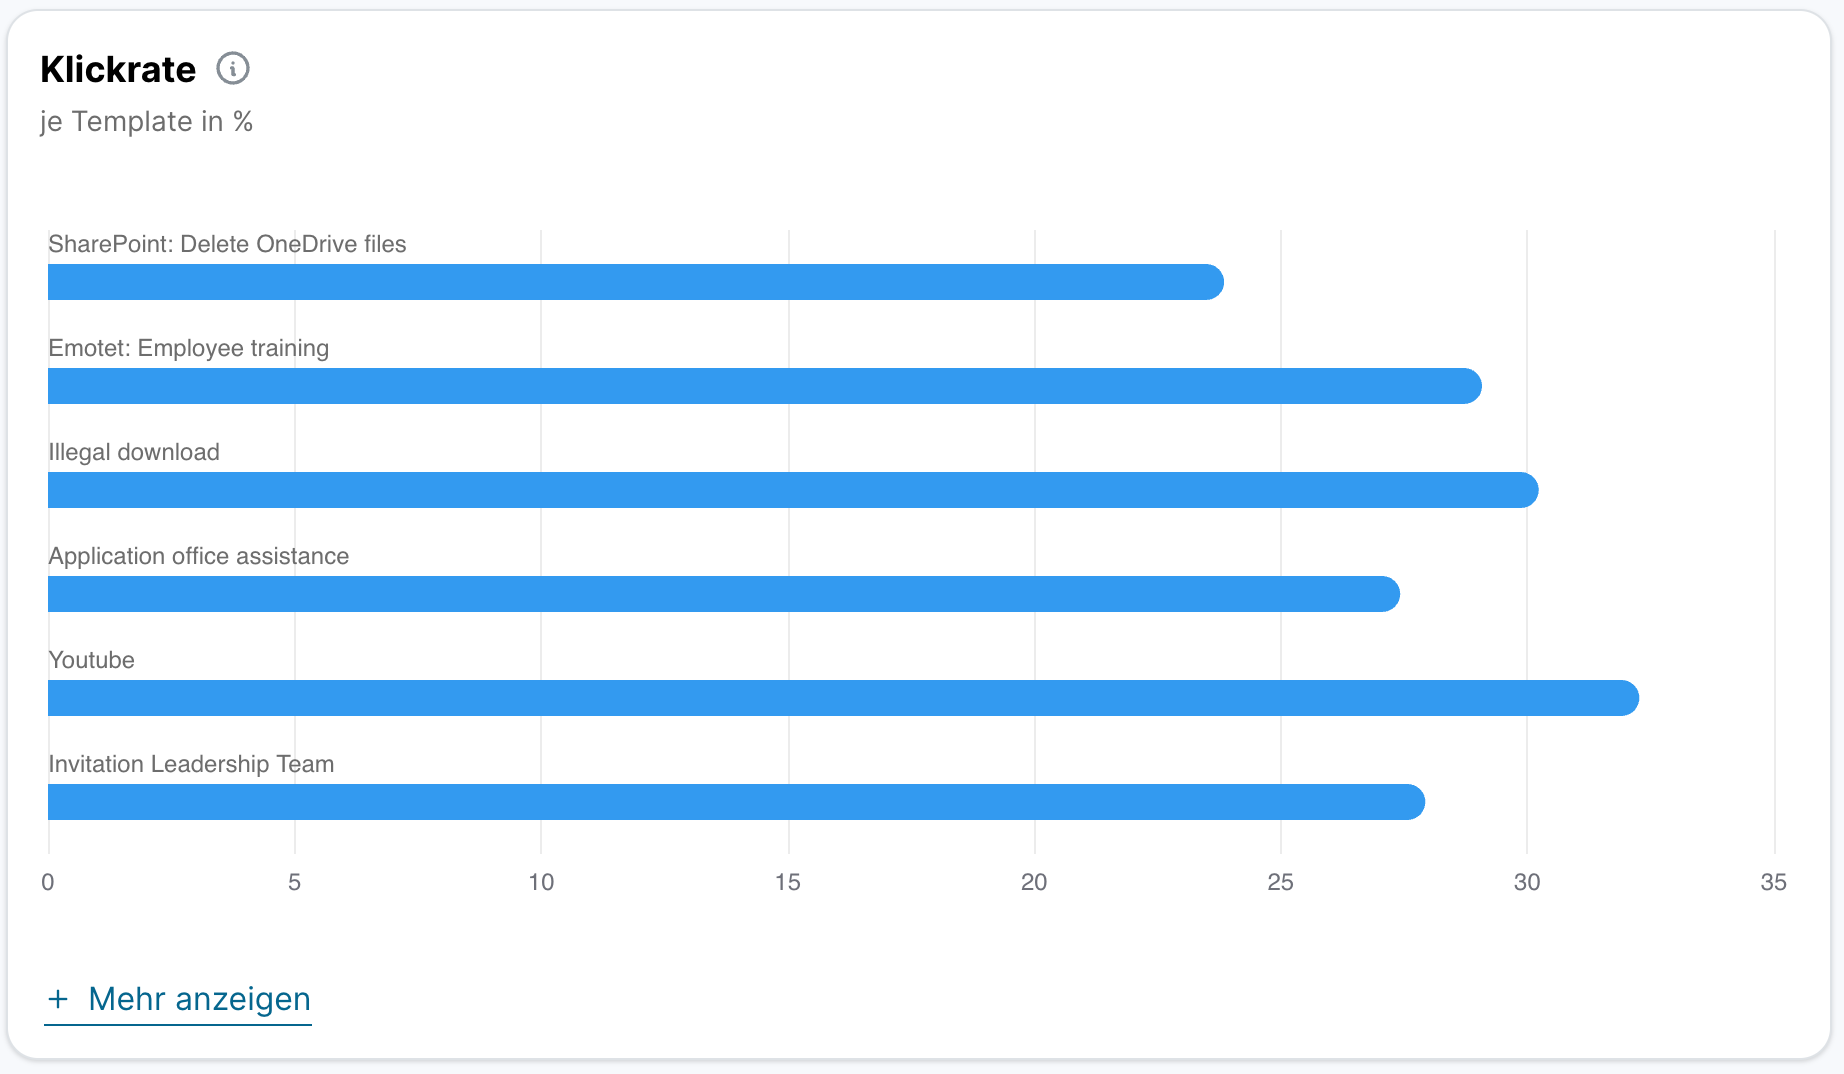Select the Application office assistance bar

click(x=723, y=594)
